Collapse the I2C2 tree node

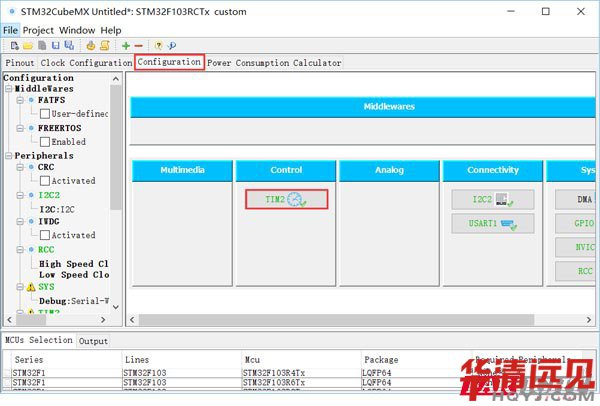20,195
